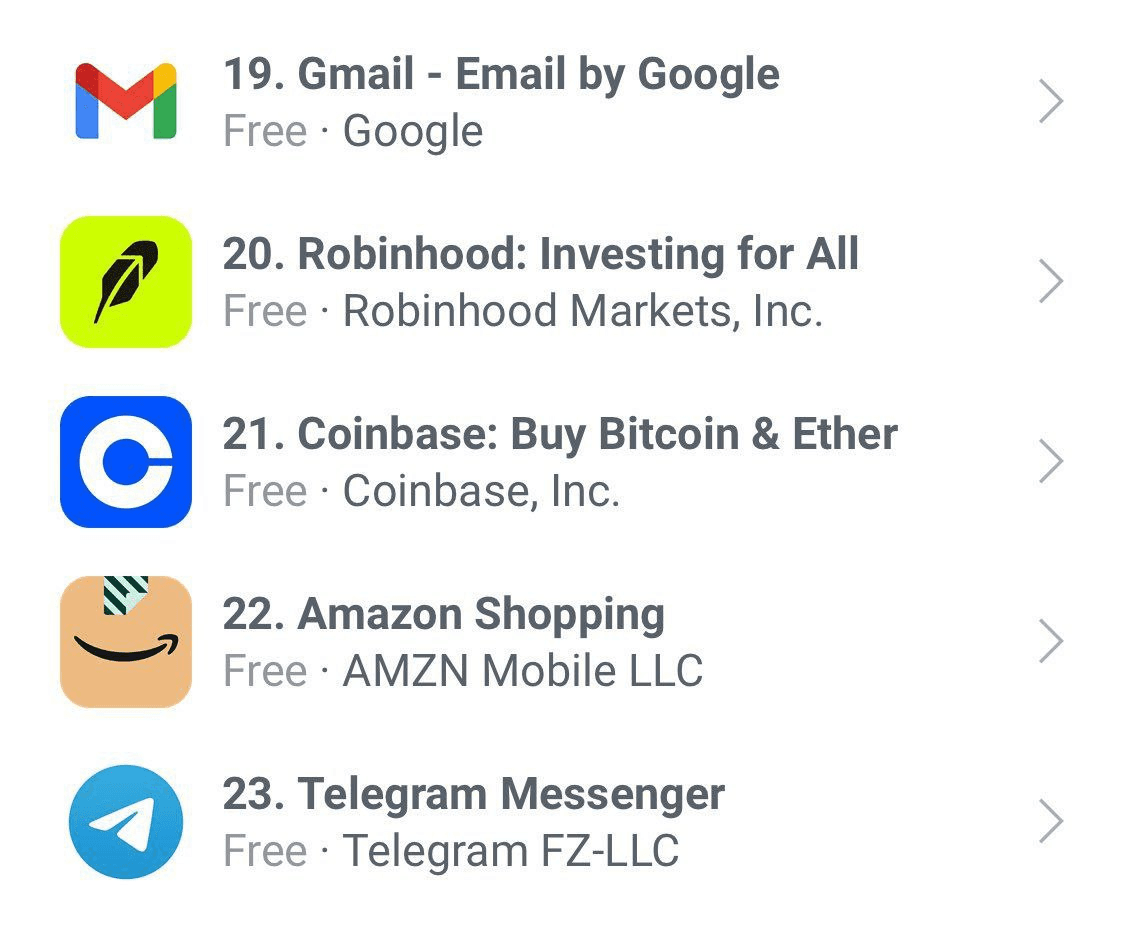Expand the Coinbase row chevron
Viewport: 1125px width, 941px height.
tap(1051, 462)
